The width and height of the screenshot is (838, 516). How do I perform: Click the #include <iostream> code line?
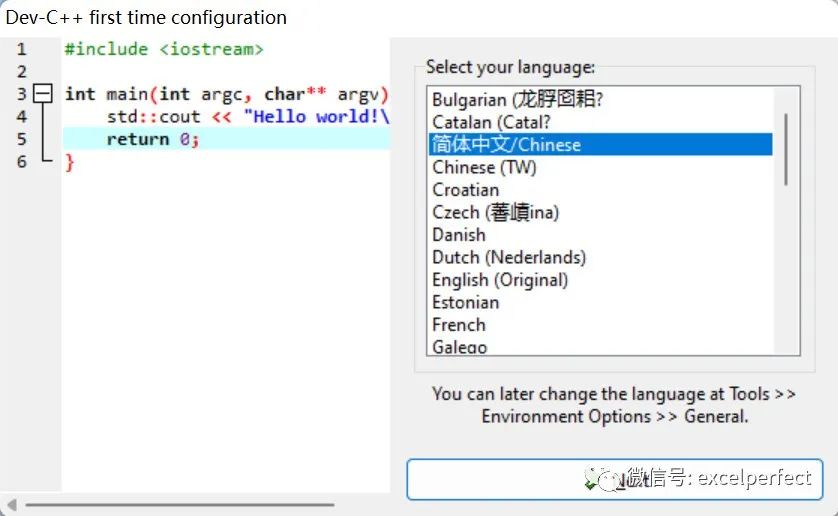[x=164, y=49]
